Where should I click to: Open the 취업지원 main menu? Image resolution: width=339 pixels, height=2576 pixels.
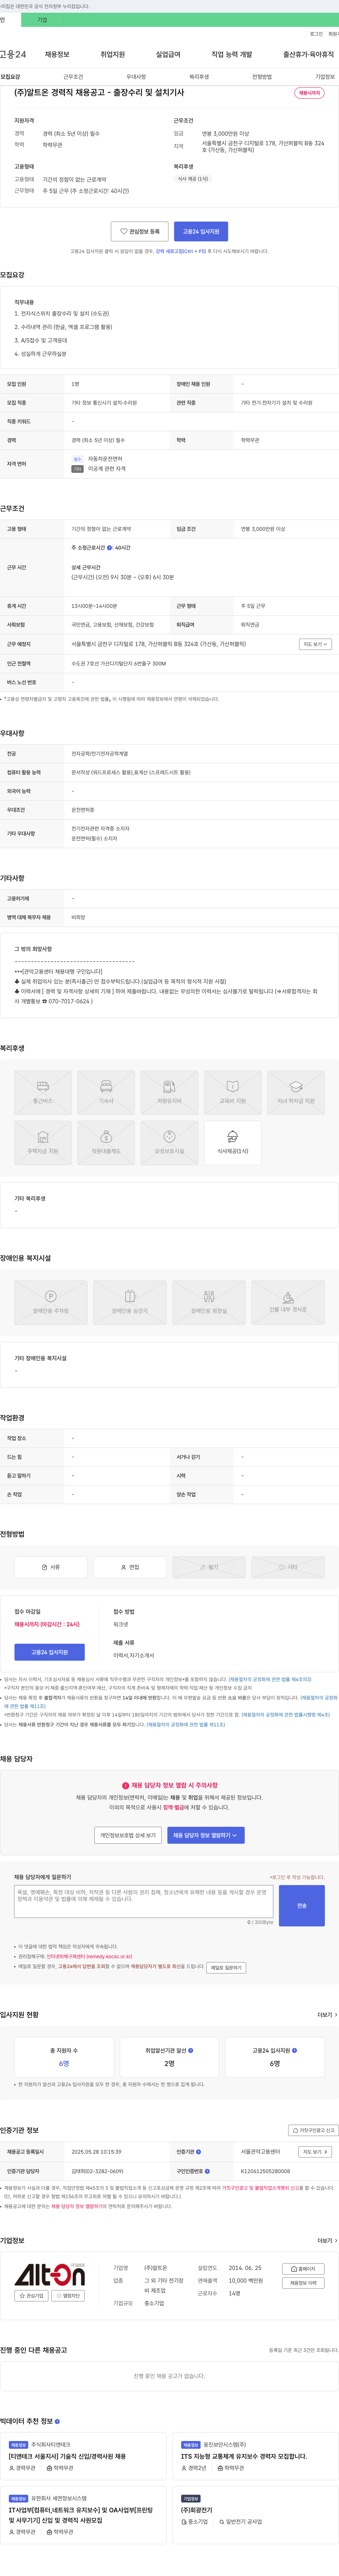tap(113, 54)
